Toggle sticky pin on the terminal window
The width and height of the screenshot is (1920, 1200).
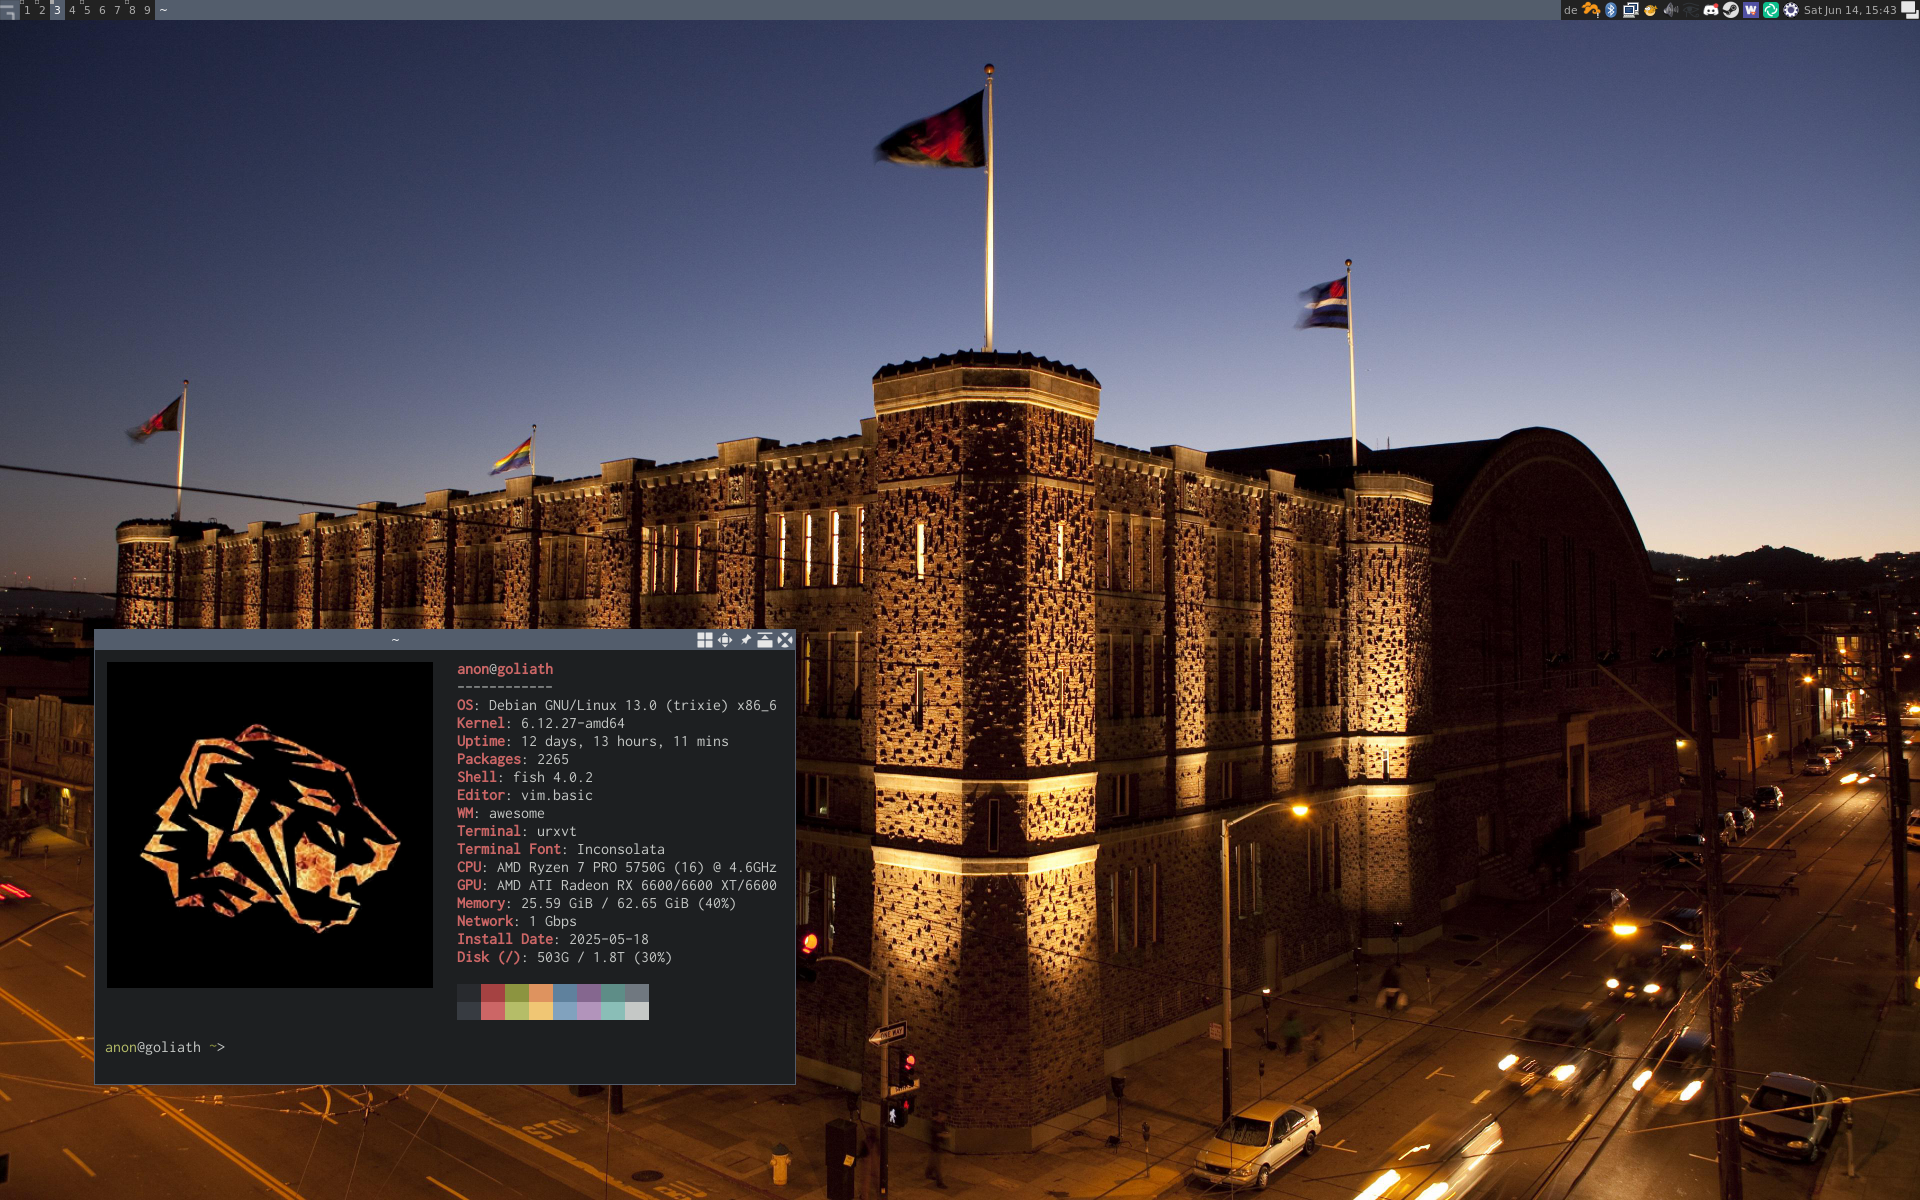click(x=745, y=640)
